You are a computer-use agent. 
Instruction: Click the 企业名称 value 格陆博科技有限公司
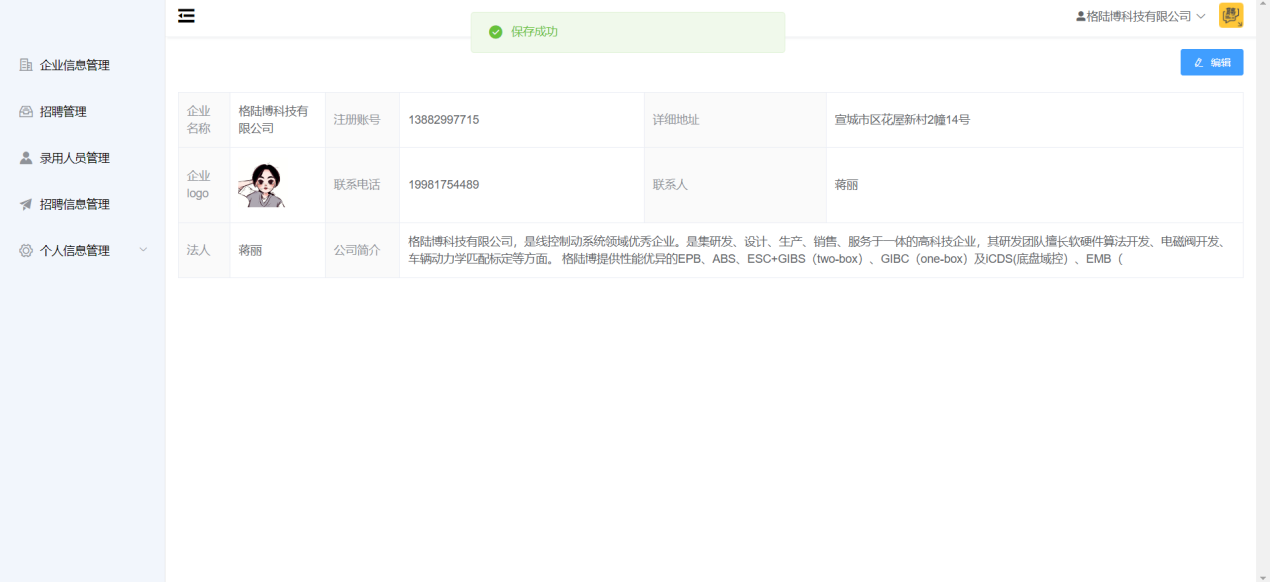coord(274,120)
